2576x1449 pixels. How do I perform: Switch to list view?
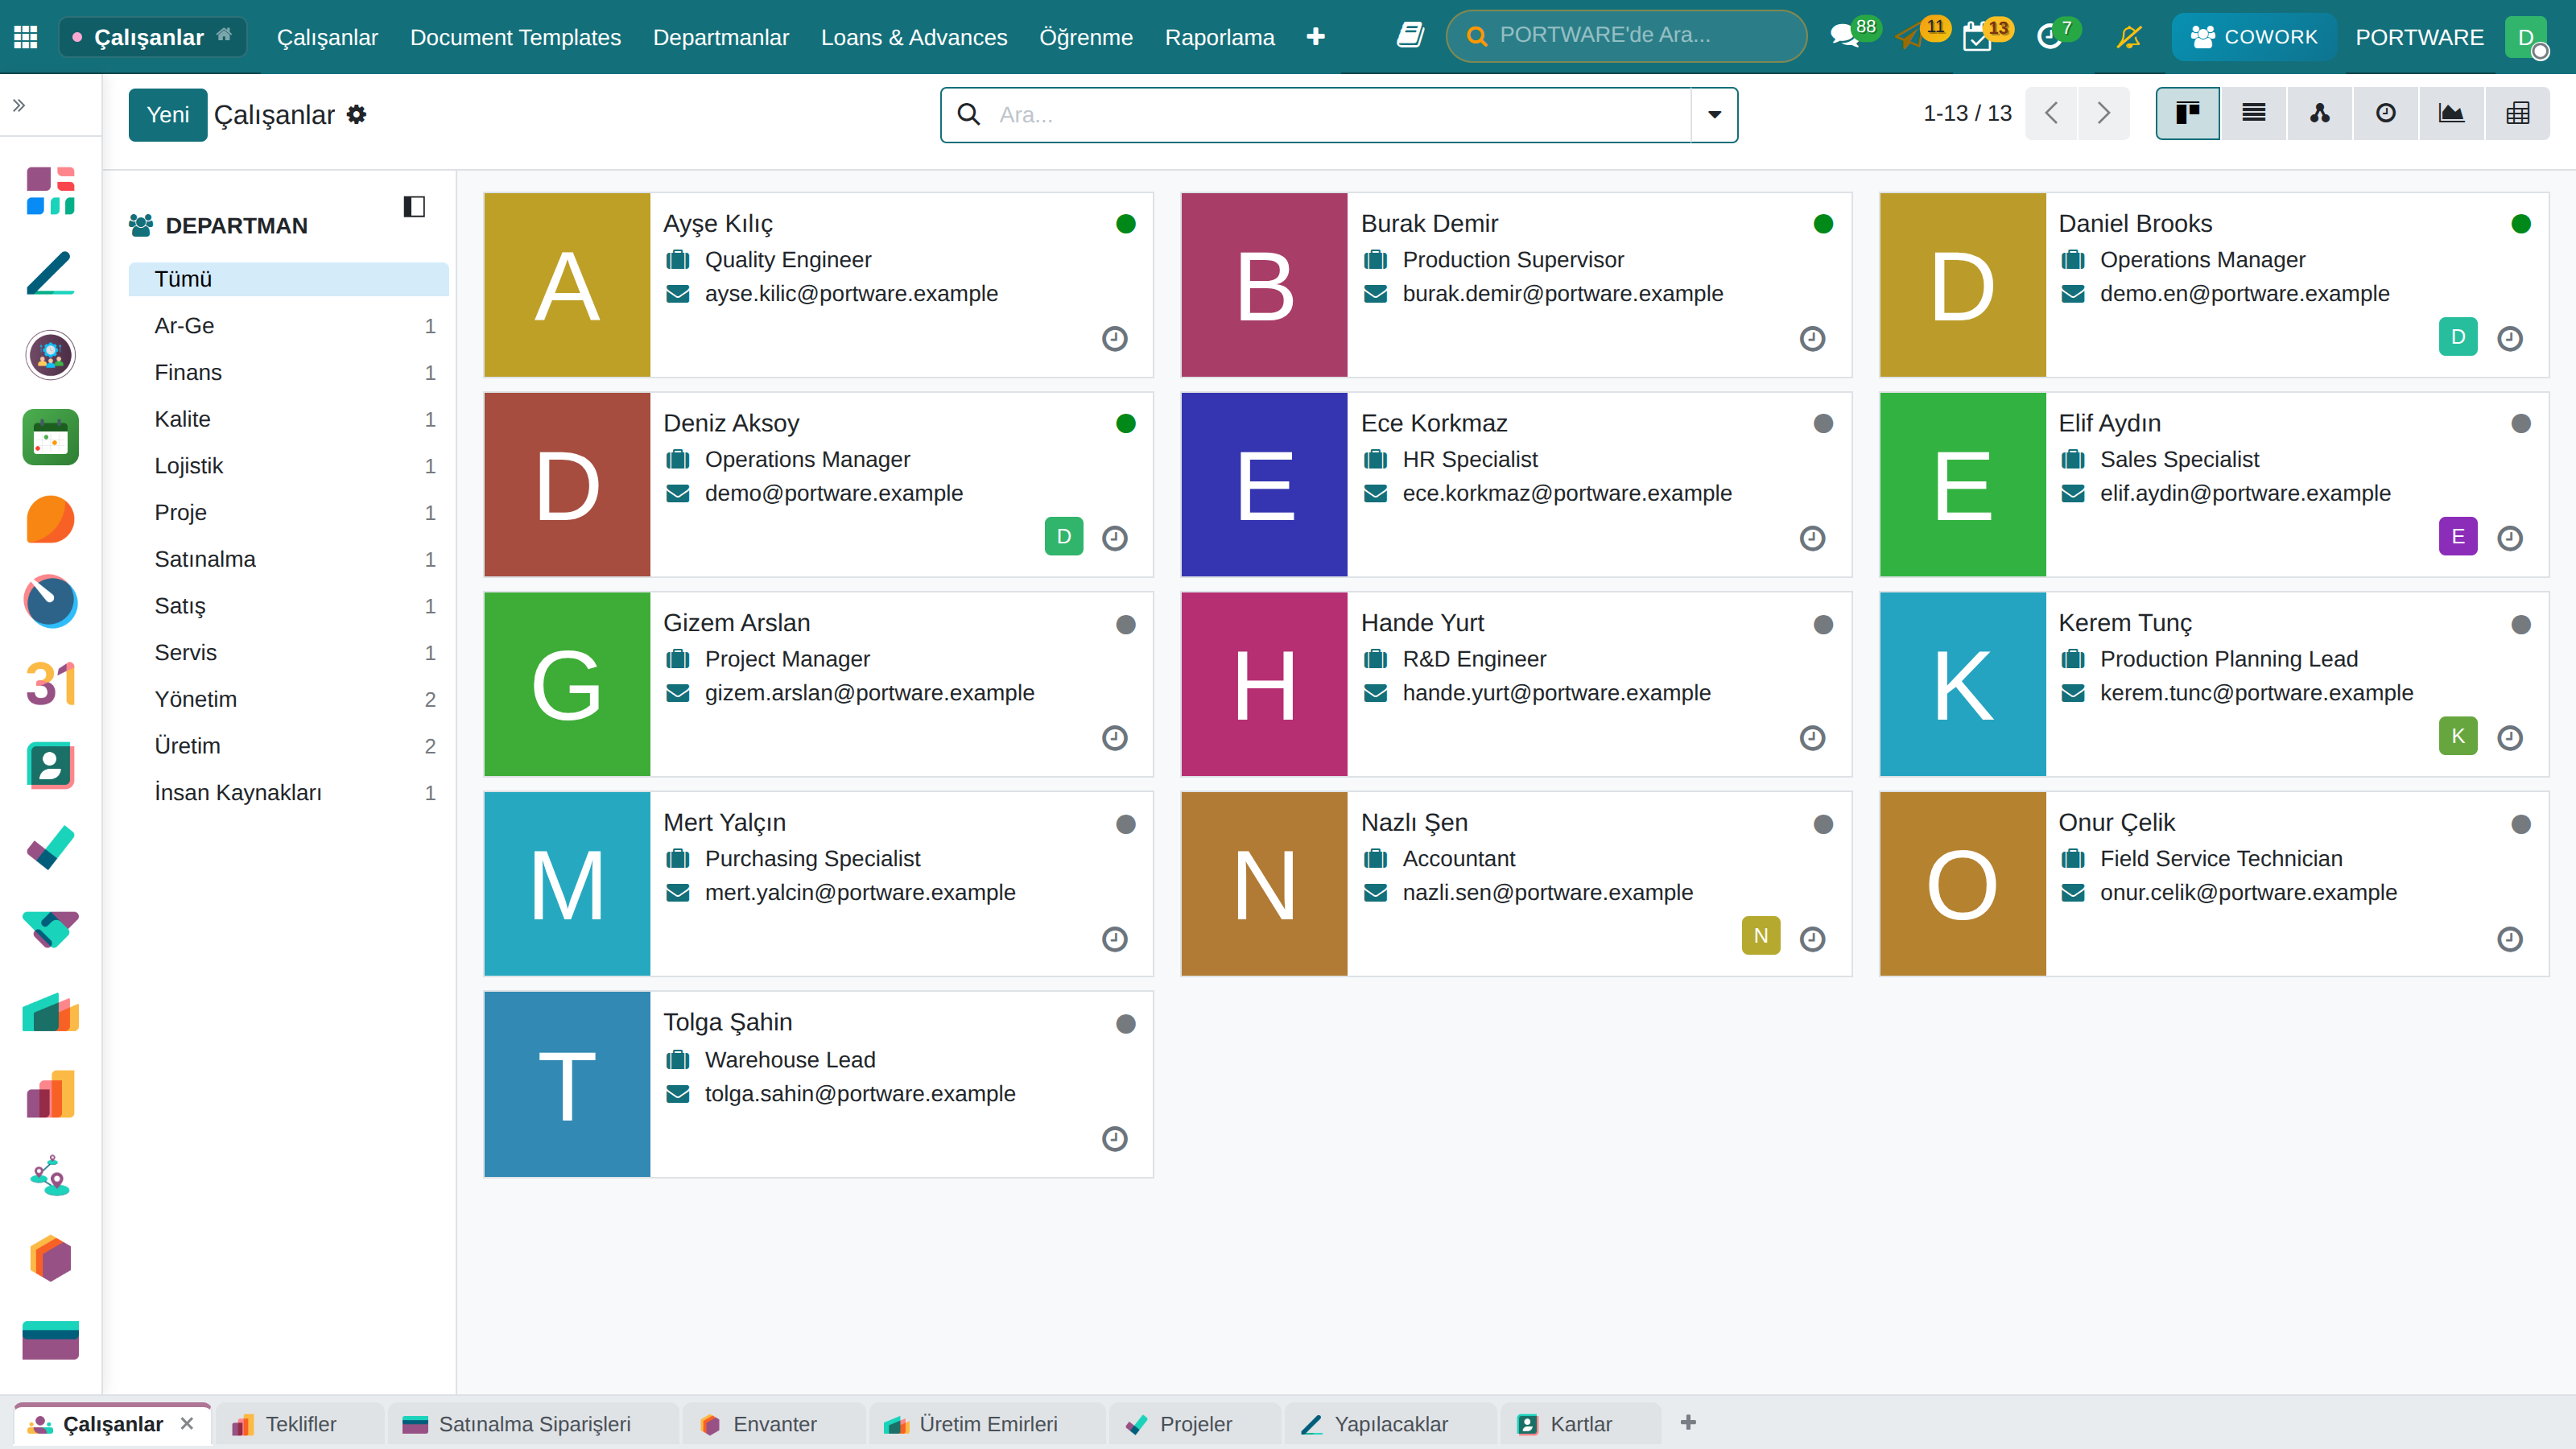pos(2254,114)
